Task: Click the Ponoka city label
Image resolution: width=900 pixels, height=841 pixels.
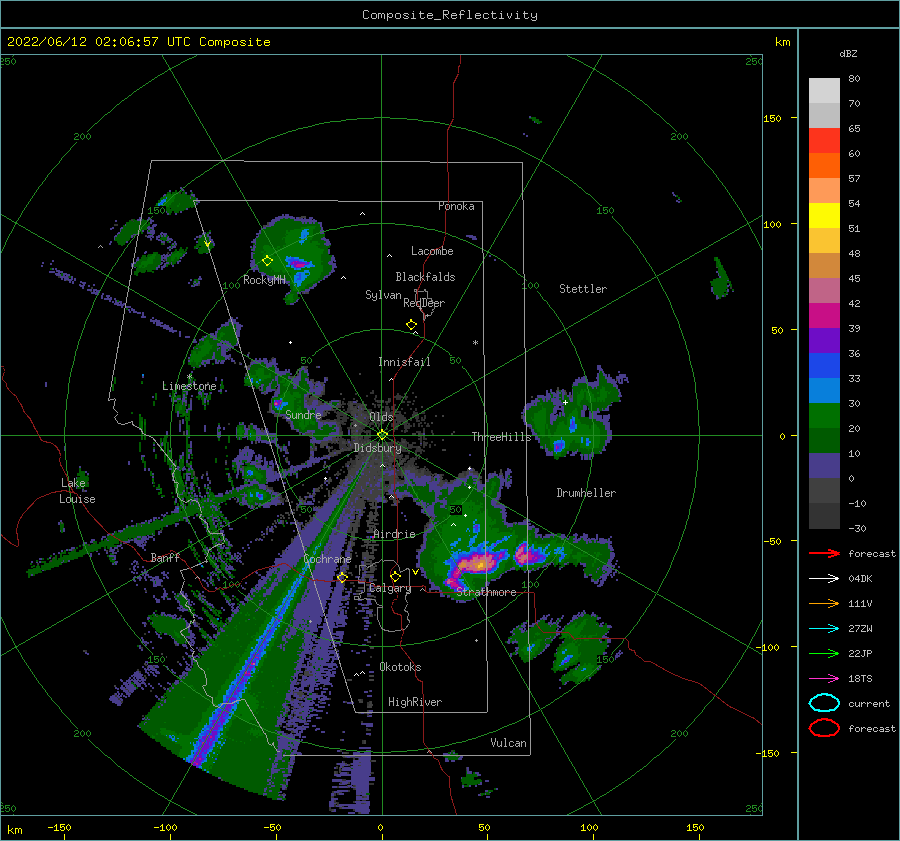Action: coord(456,206)
